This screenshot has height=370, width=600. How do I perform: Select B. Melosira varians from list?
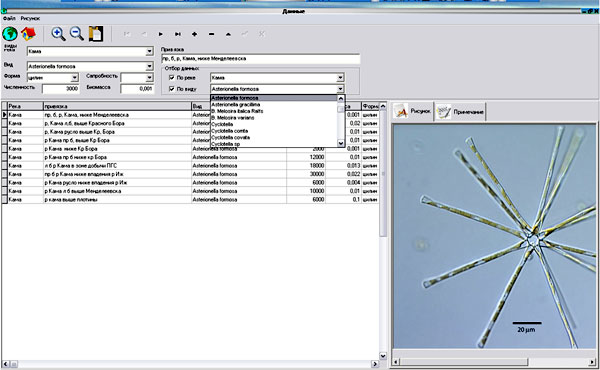point(233,117)
